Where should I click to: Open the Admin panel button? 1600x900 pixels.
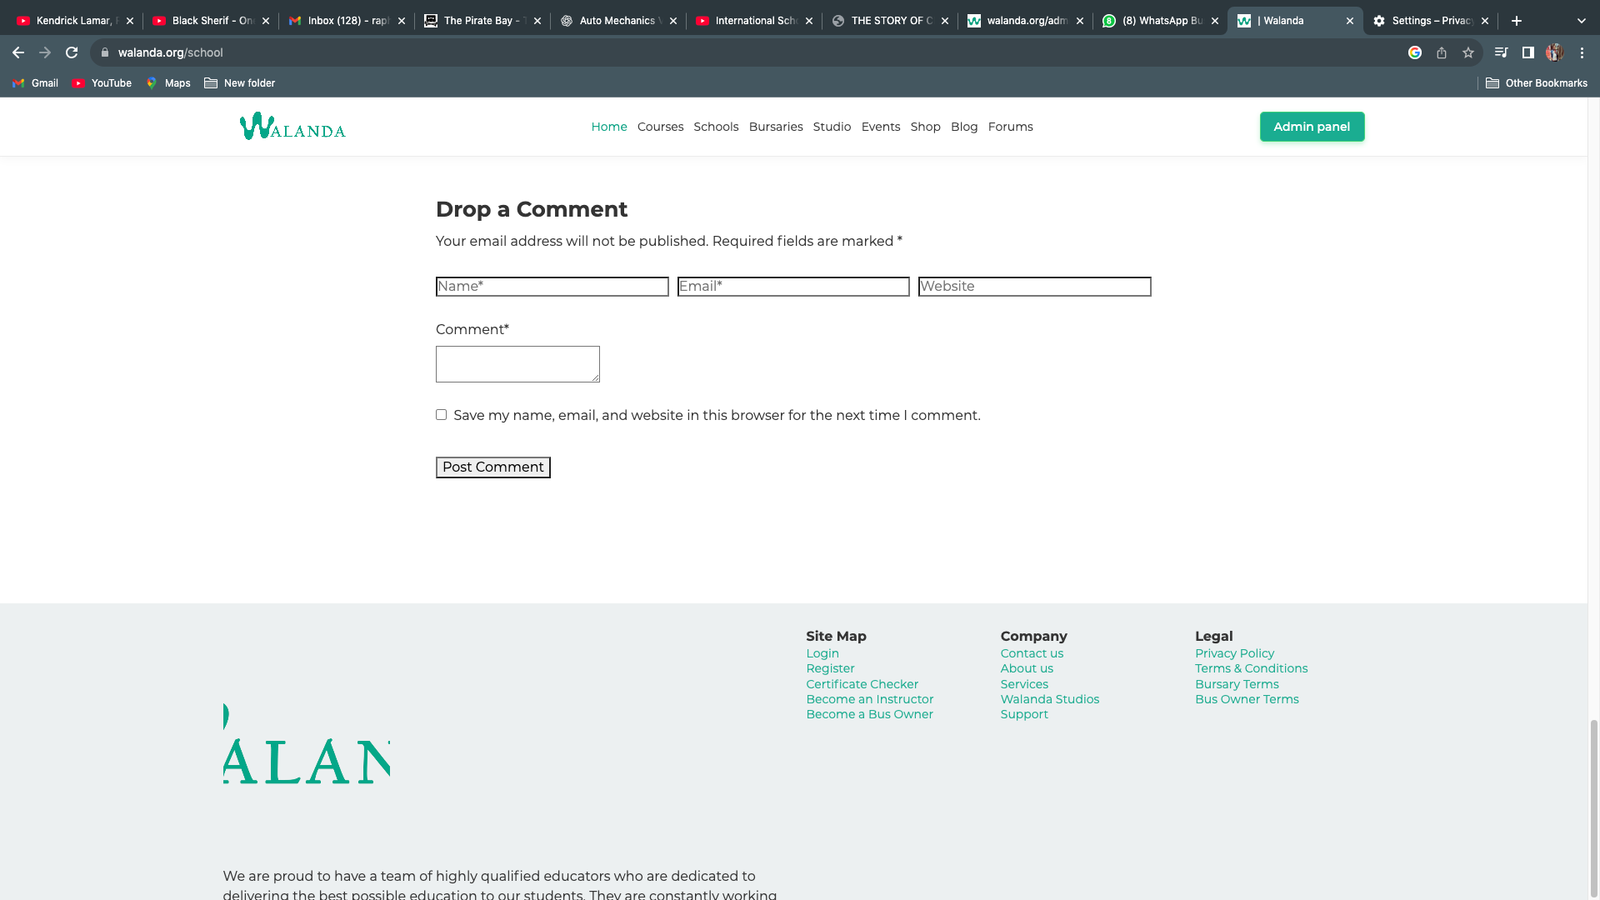pyautogui.click(x=1311, y=127)
